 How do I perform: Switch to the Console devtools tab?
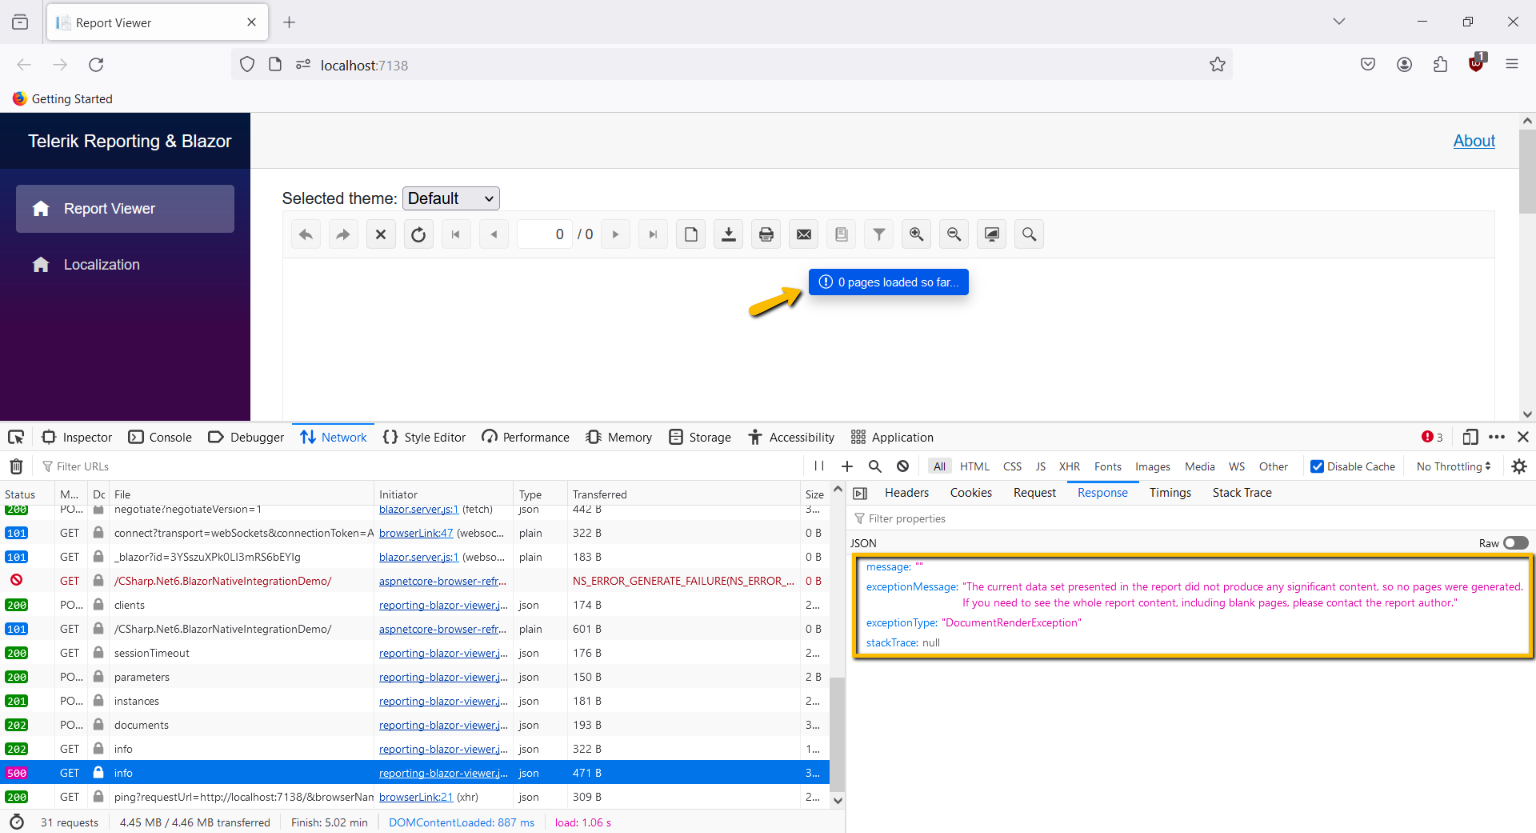click(x=160, y=437)
